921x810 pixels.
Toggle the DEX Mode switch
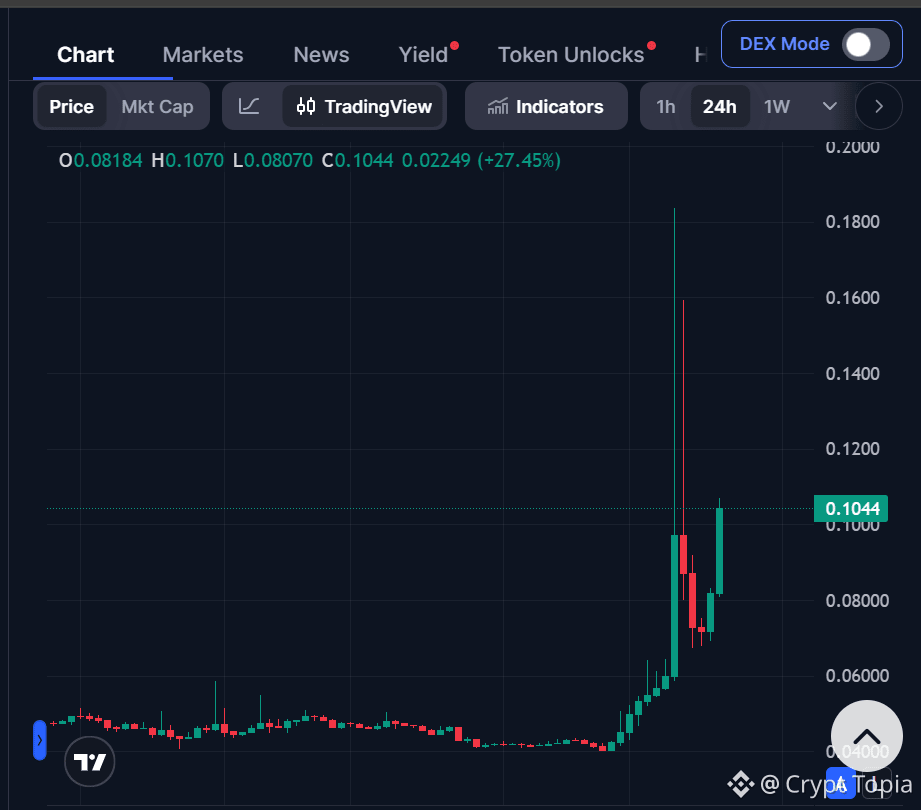click(865, 45)
